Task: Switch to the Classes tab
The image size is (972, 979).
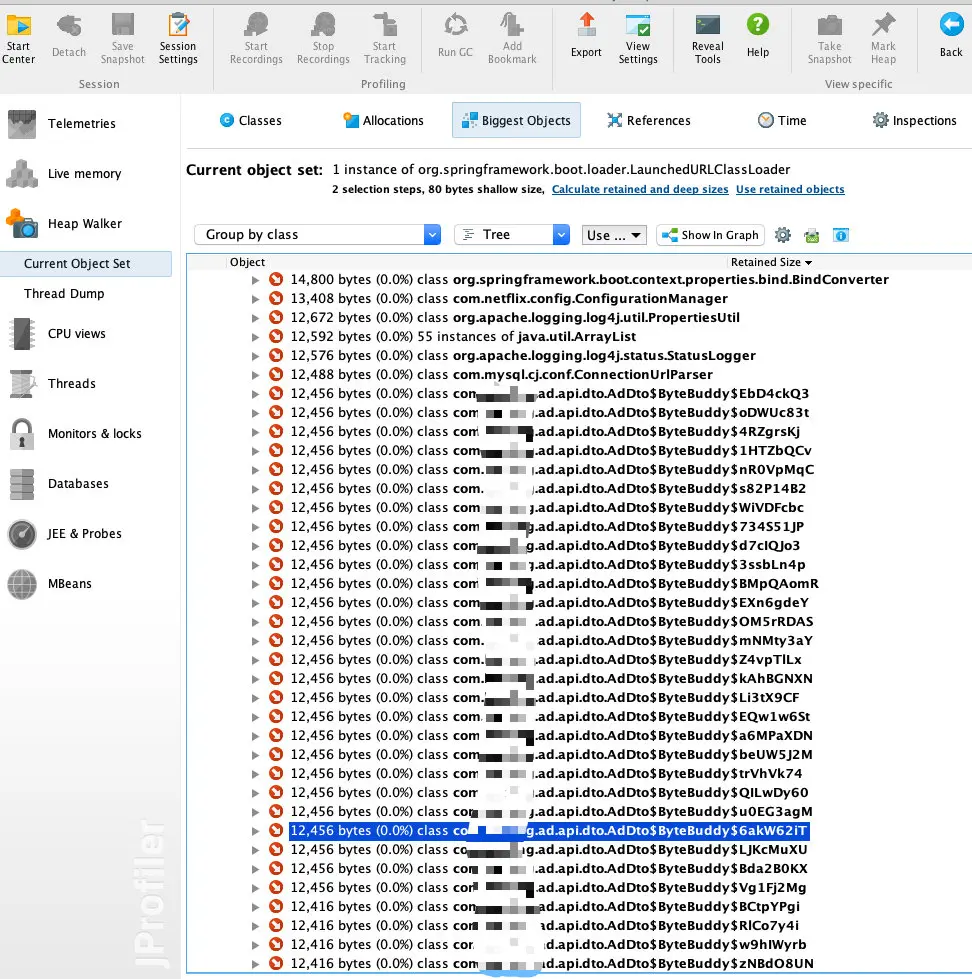Action: click(x=250, y=121)
